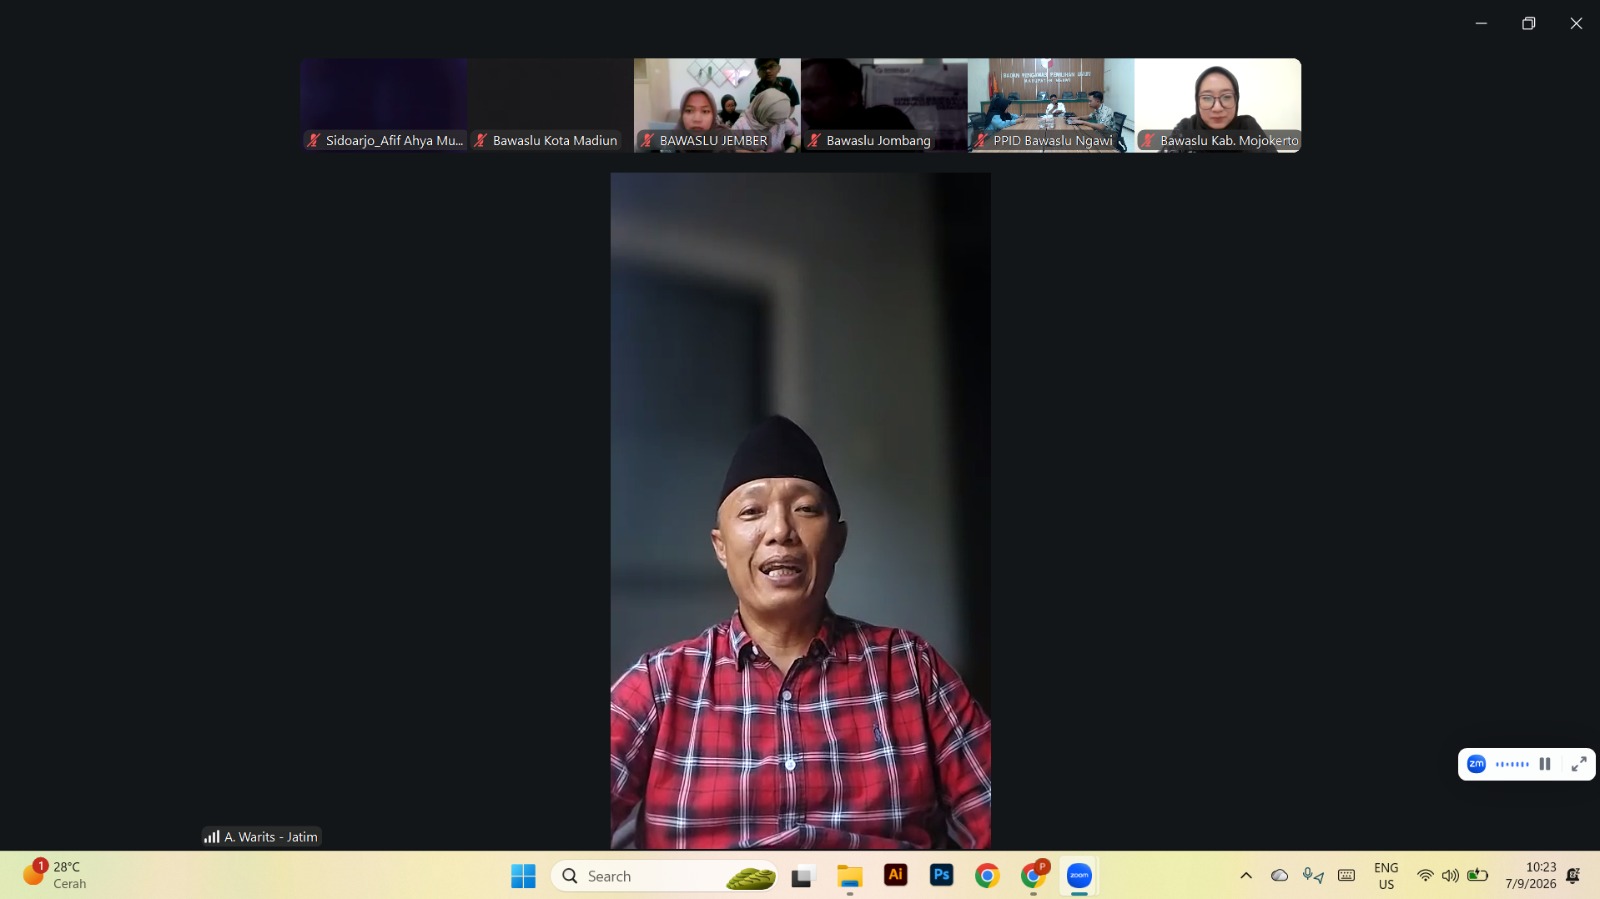Open the Chrome profile P taskbar icon
Viewport: 1600px width, 899px height.
1033,875
